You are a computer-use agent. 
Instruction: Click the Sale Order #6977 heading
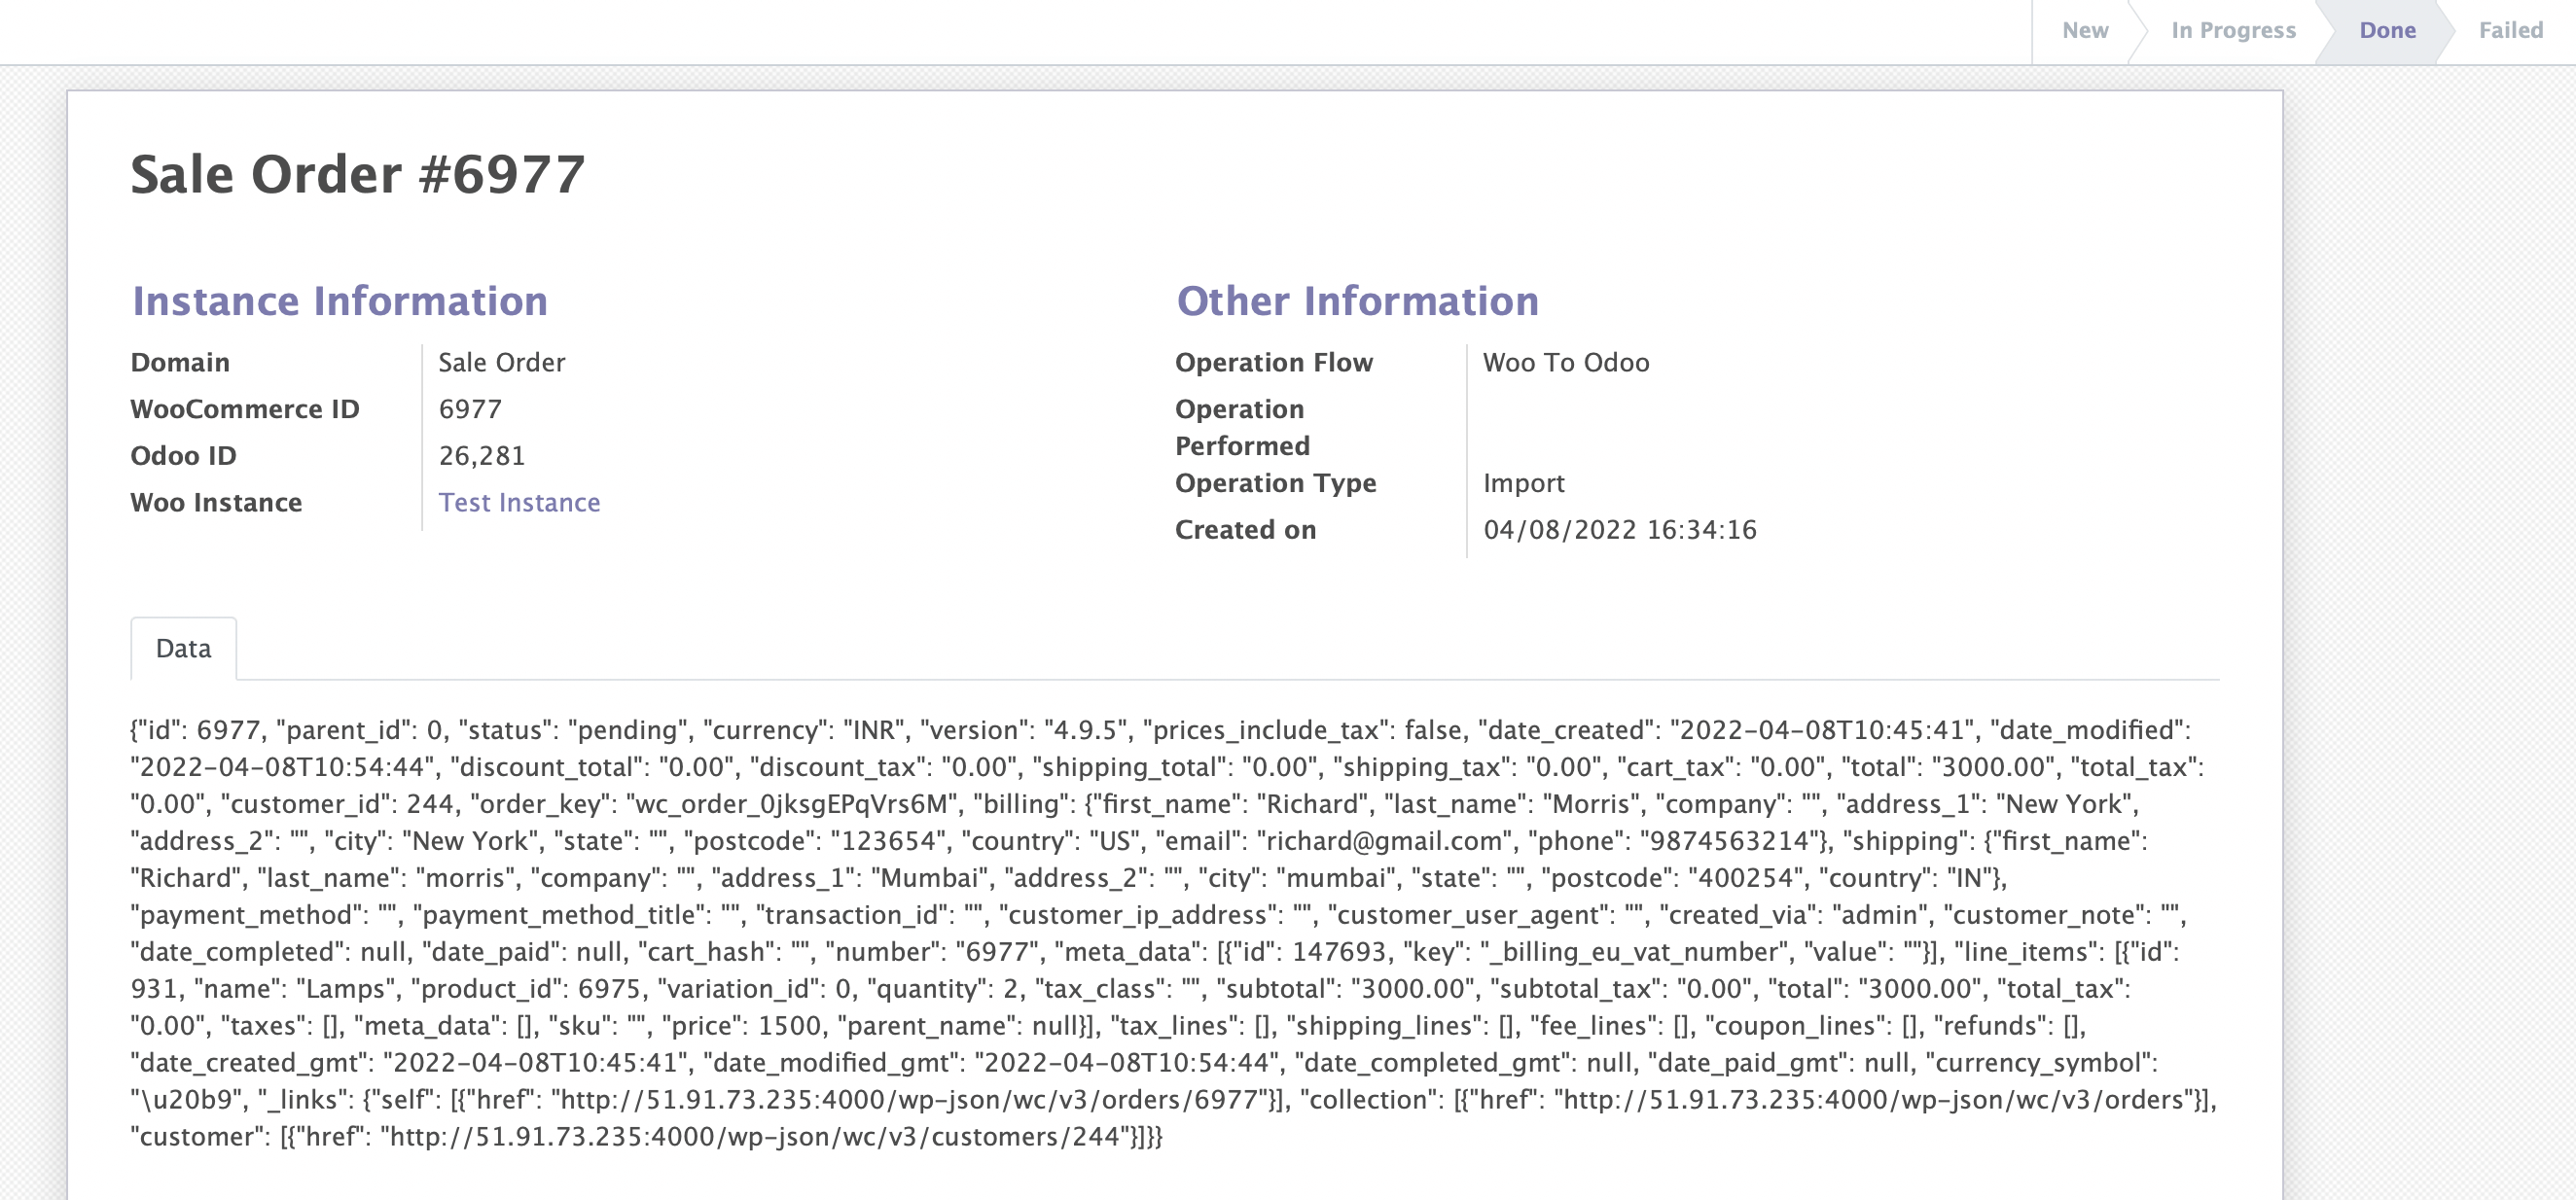point(357,175)
